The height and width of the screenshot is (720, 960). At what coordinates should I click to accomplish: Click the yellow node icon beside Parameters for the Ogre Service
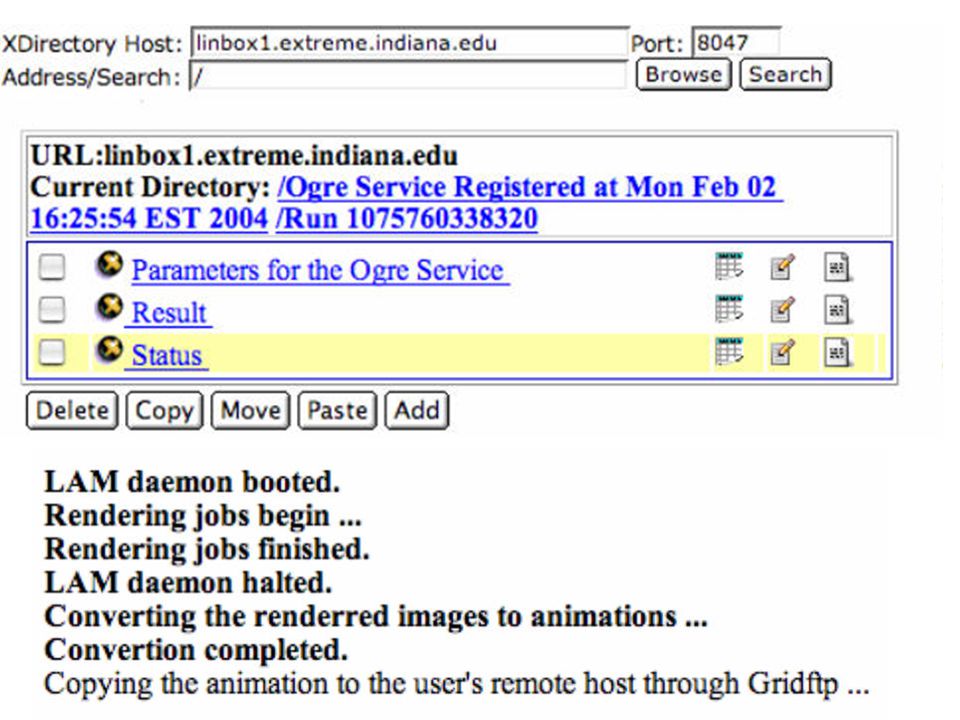coord(110,264)
